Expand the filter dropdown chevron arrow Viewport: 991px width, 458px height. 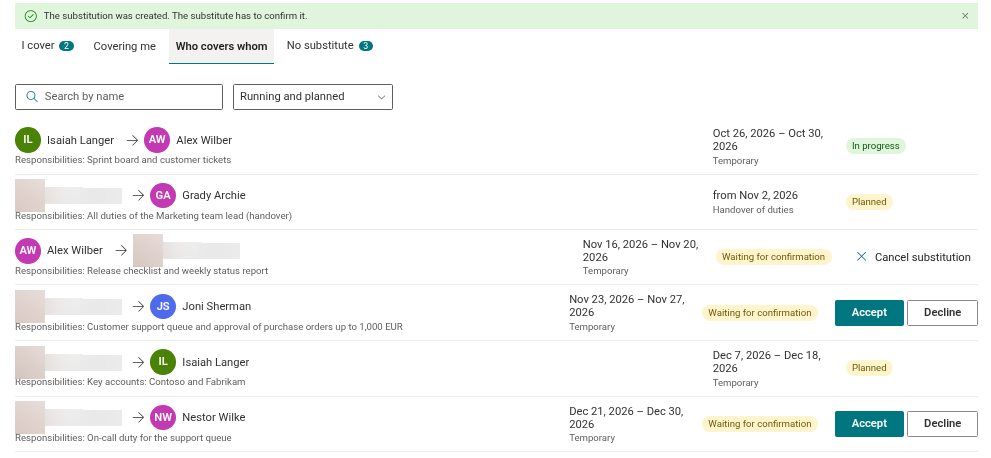click(381, 97)
